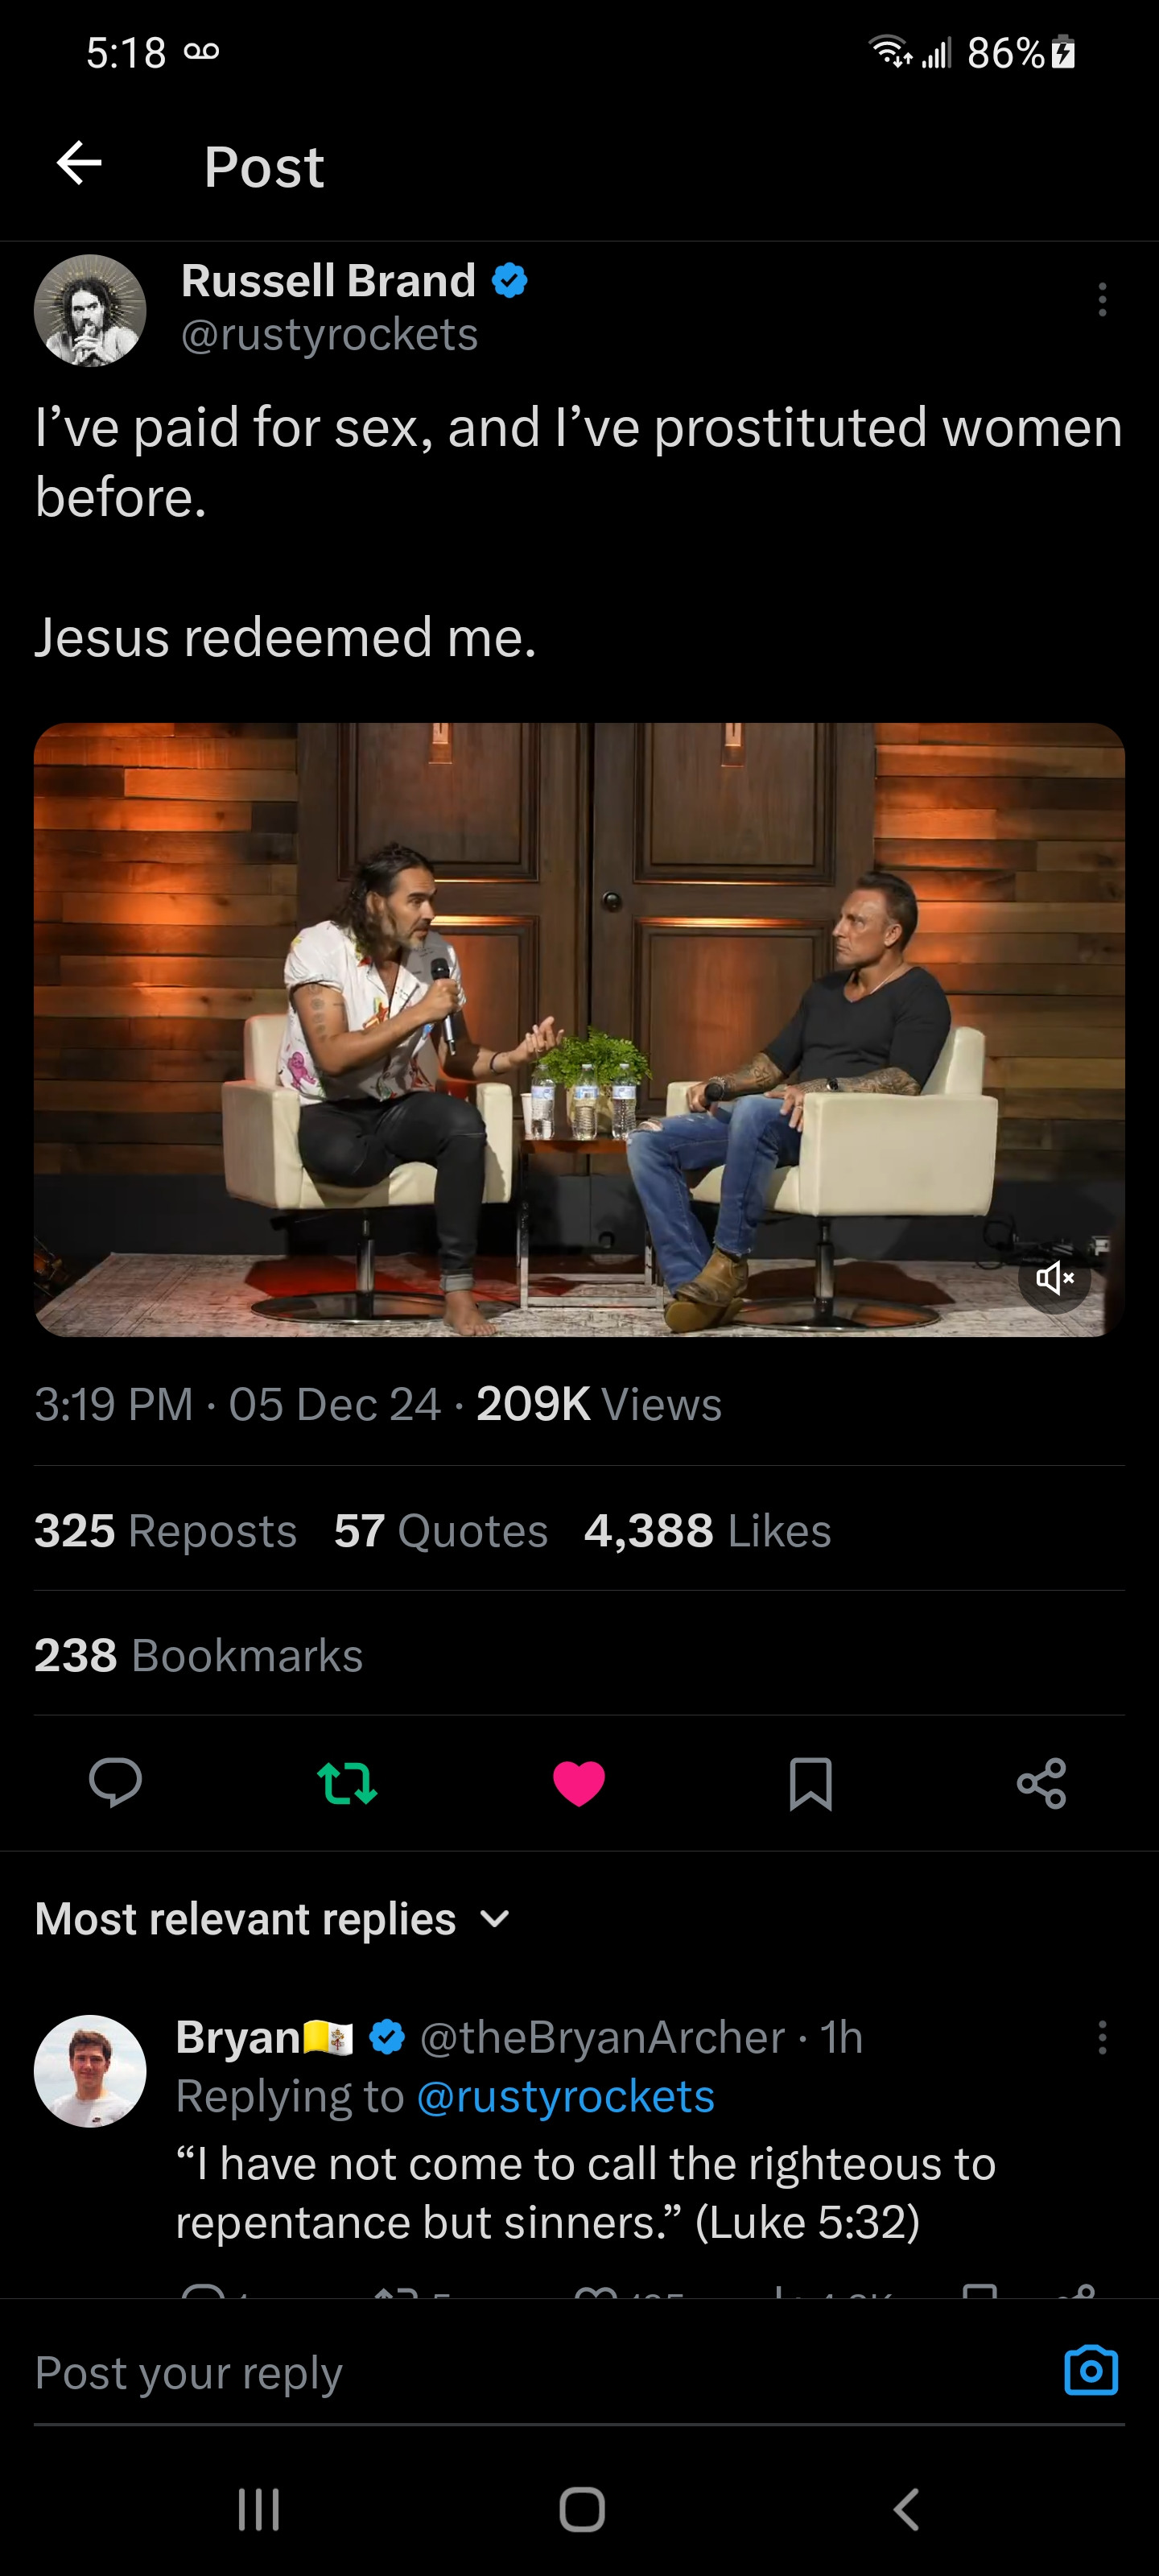Bookmark this post with bookmark icon
This screenshot has height=2576, width=1159.
click(810, 1783)
